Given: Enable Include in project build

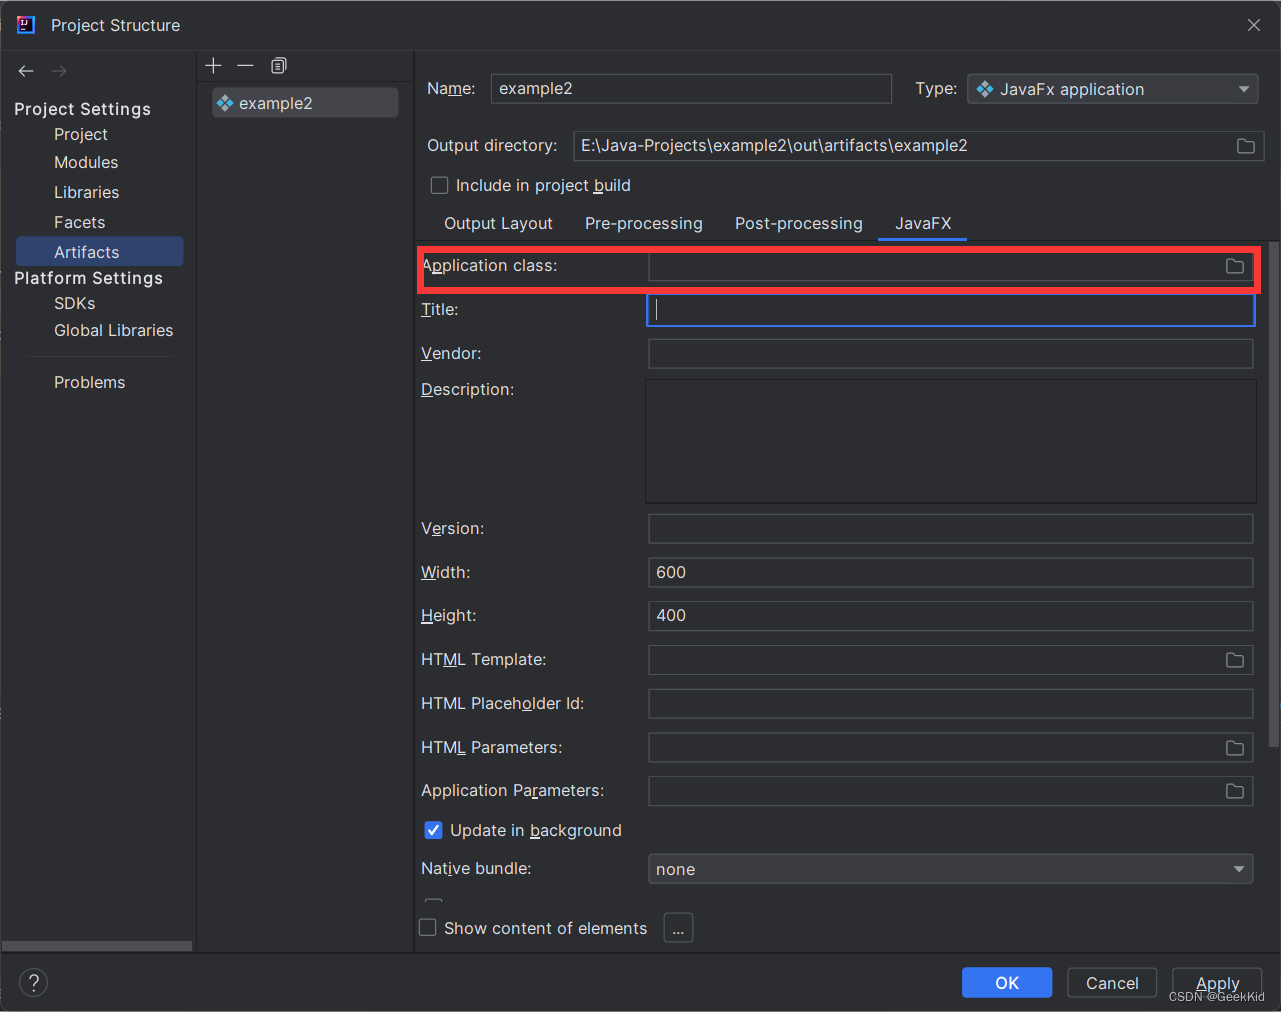Looking at the screenshot, I should tap(439, 185).
